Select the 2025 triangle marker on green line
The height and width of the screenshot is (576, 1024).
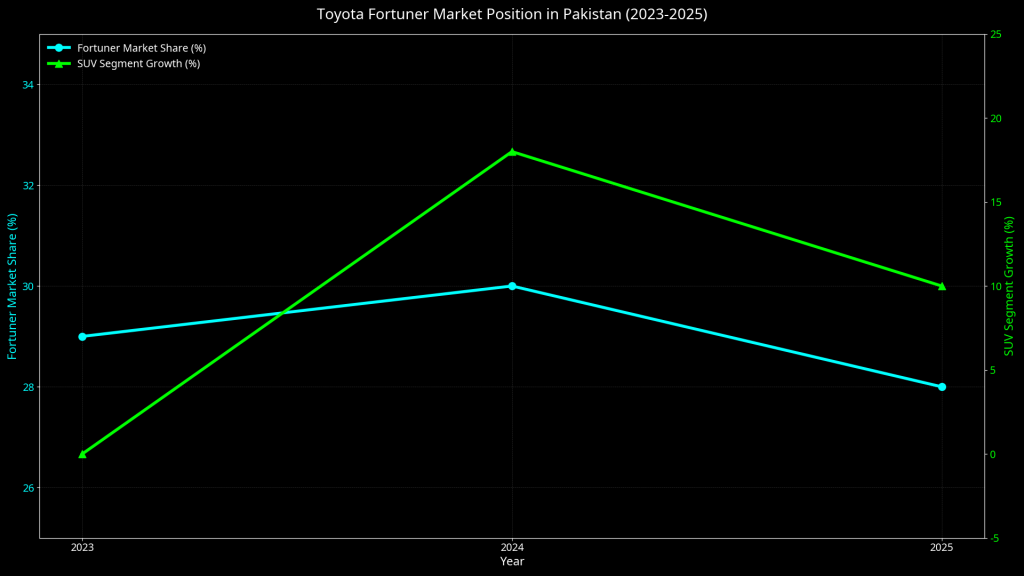tap(942, 286)
